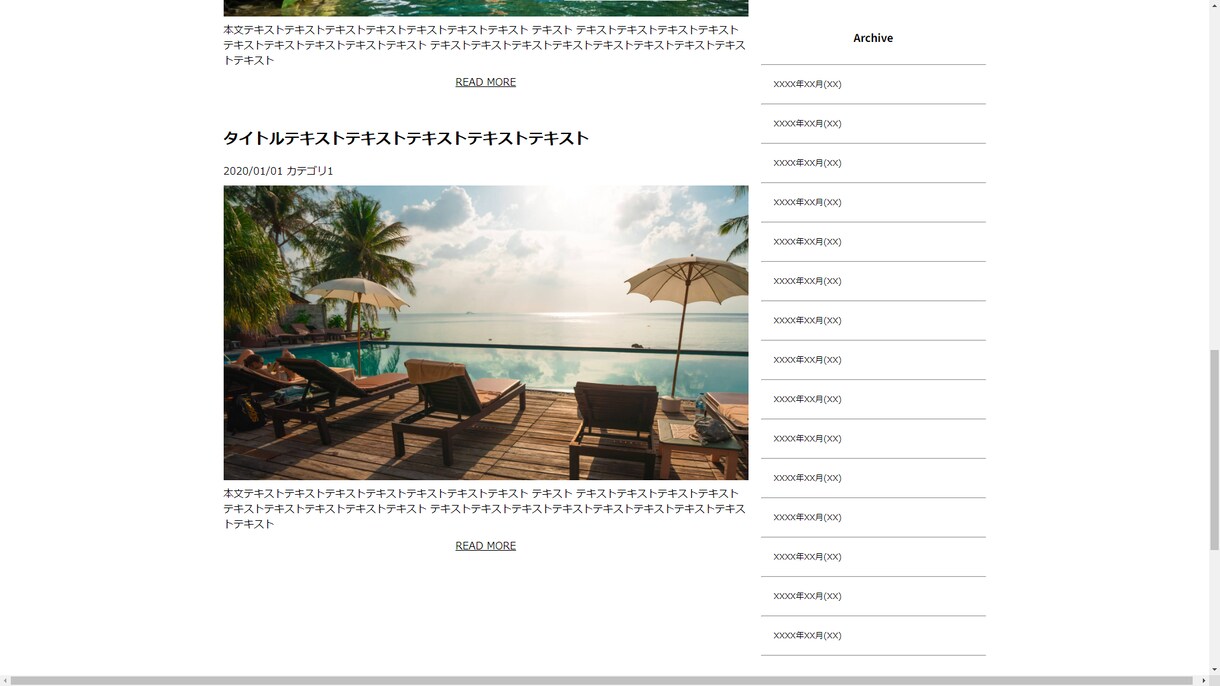Click the article title タイトルテキストテキスト heading
The height and width of the screenshot is (686, 1220).
[x=406, y=138]
